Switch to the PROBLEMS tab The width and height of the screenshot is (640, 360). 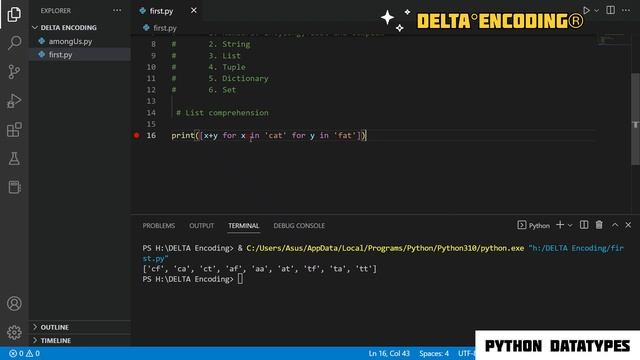click(159, 226)
